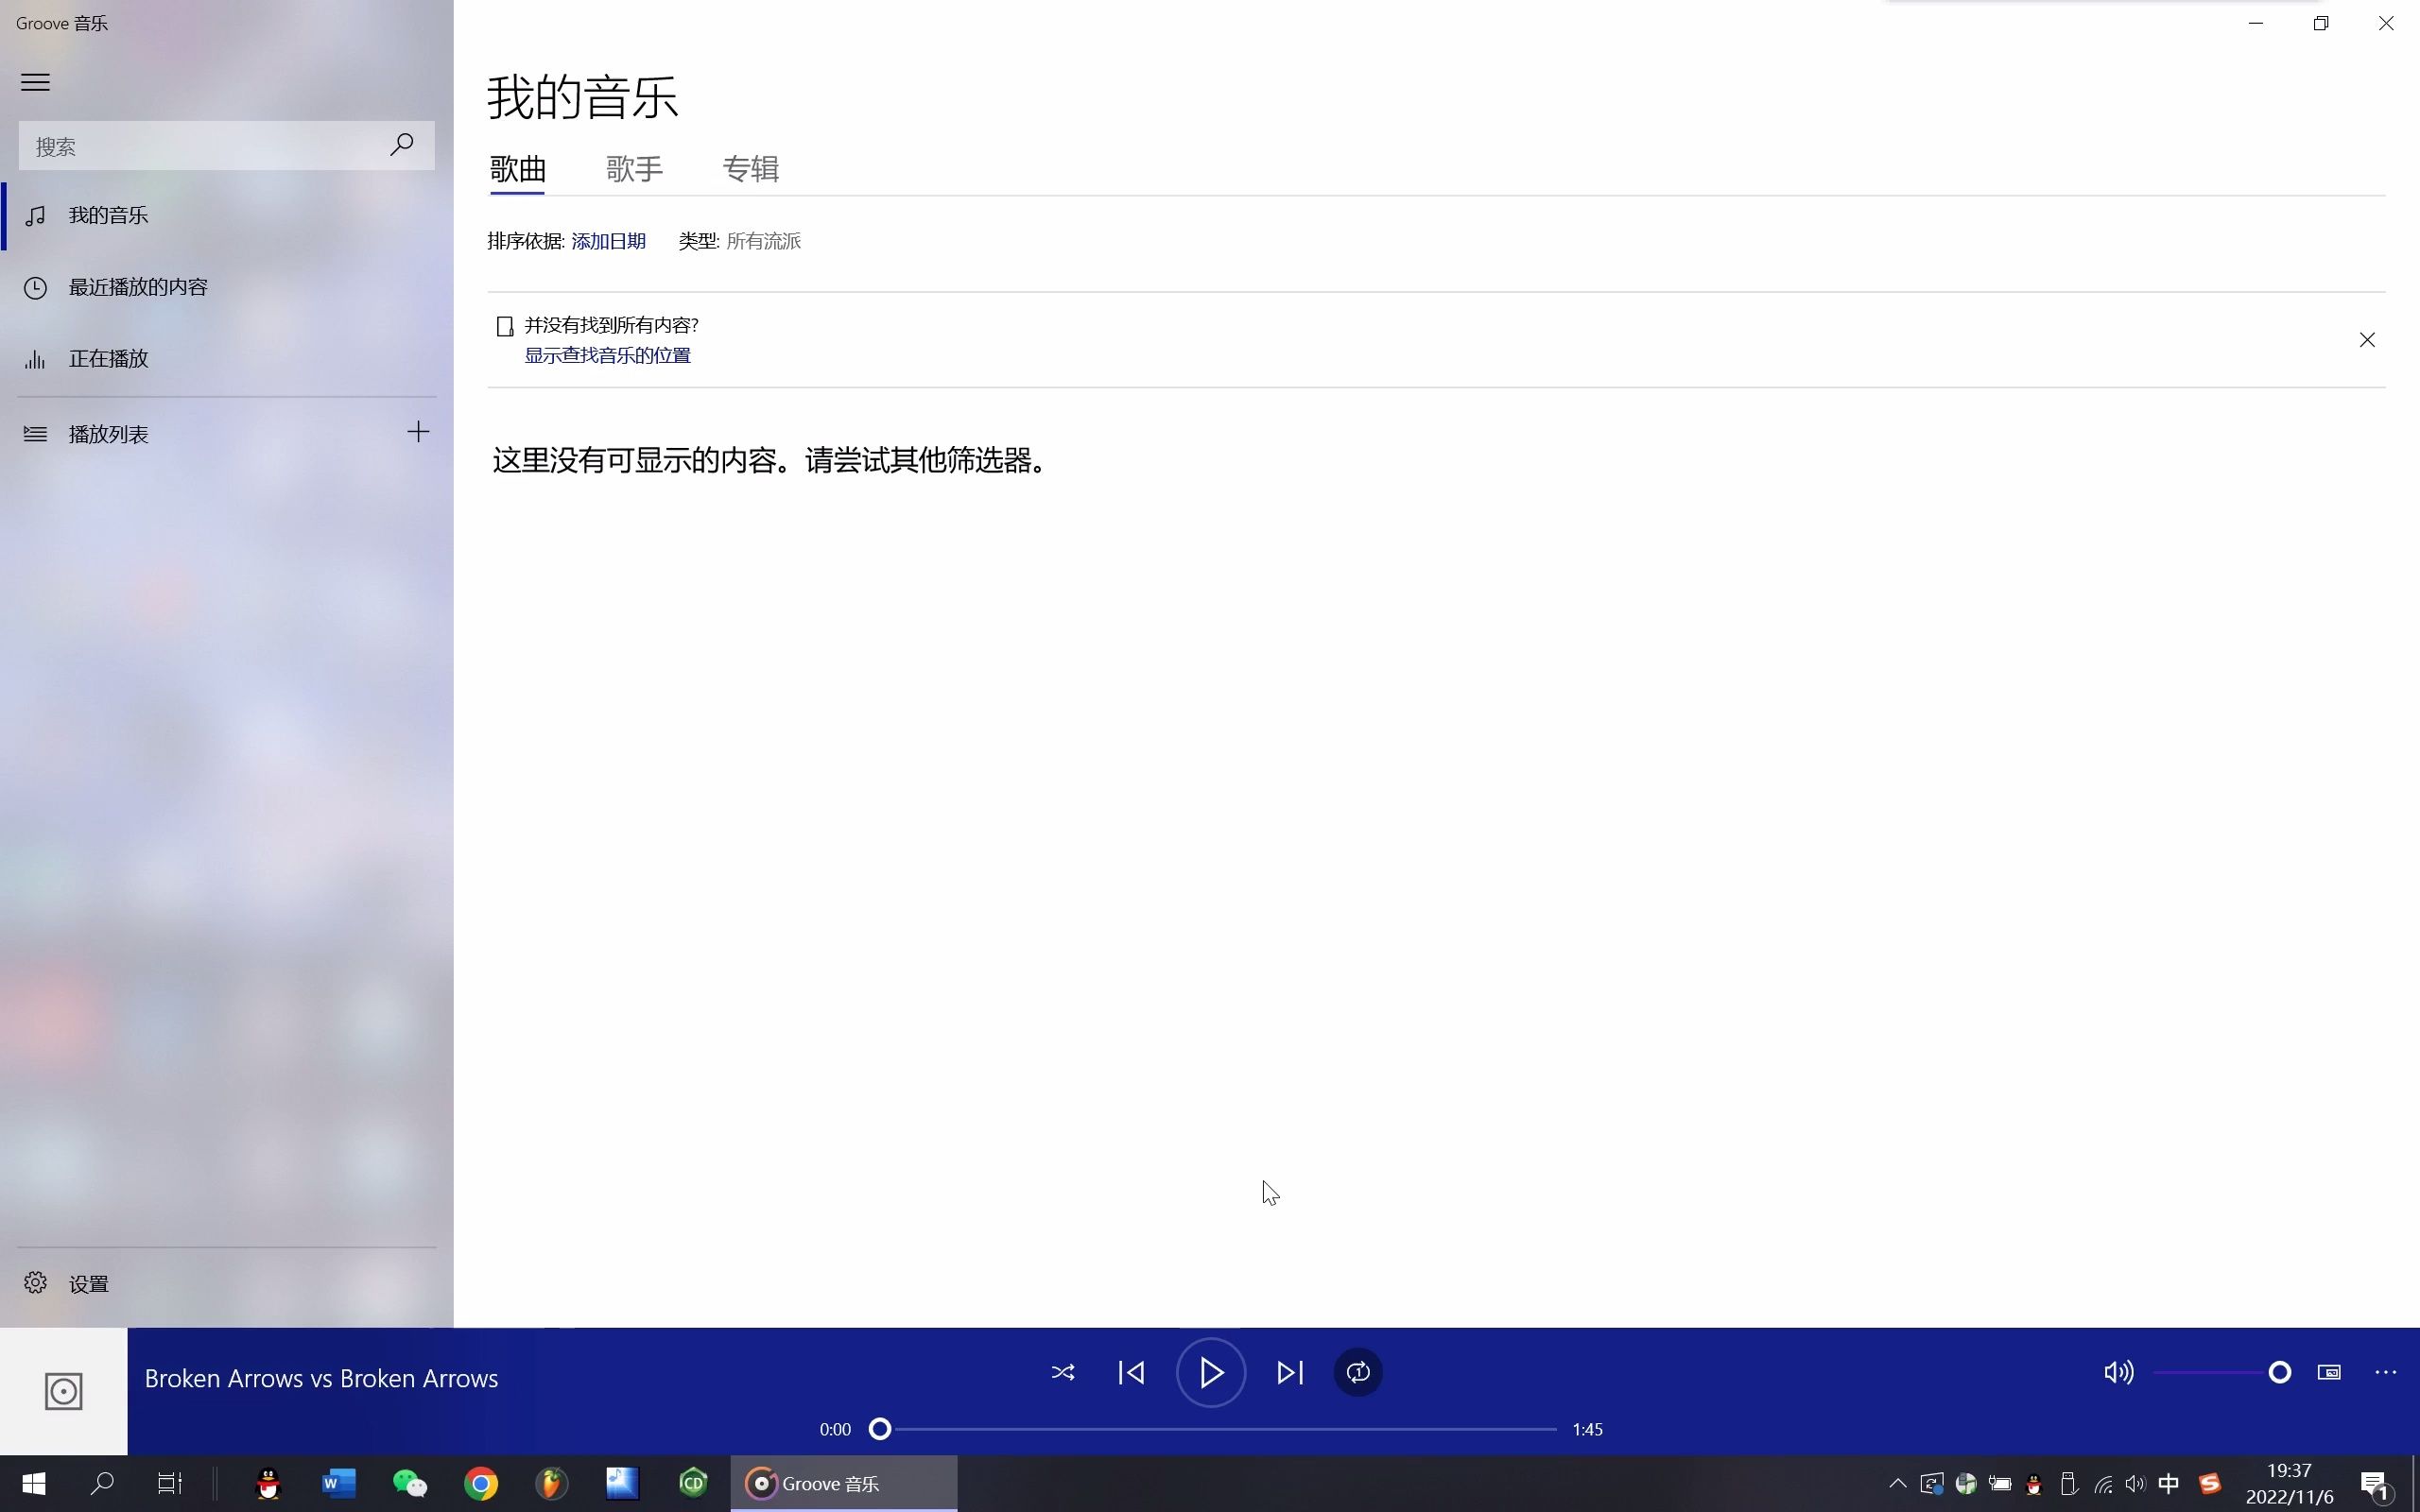Toggle repeat mode
This screenshot has height=1512, width=2420.
1358,1372
